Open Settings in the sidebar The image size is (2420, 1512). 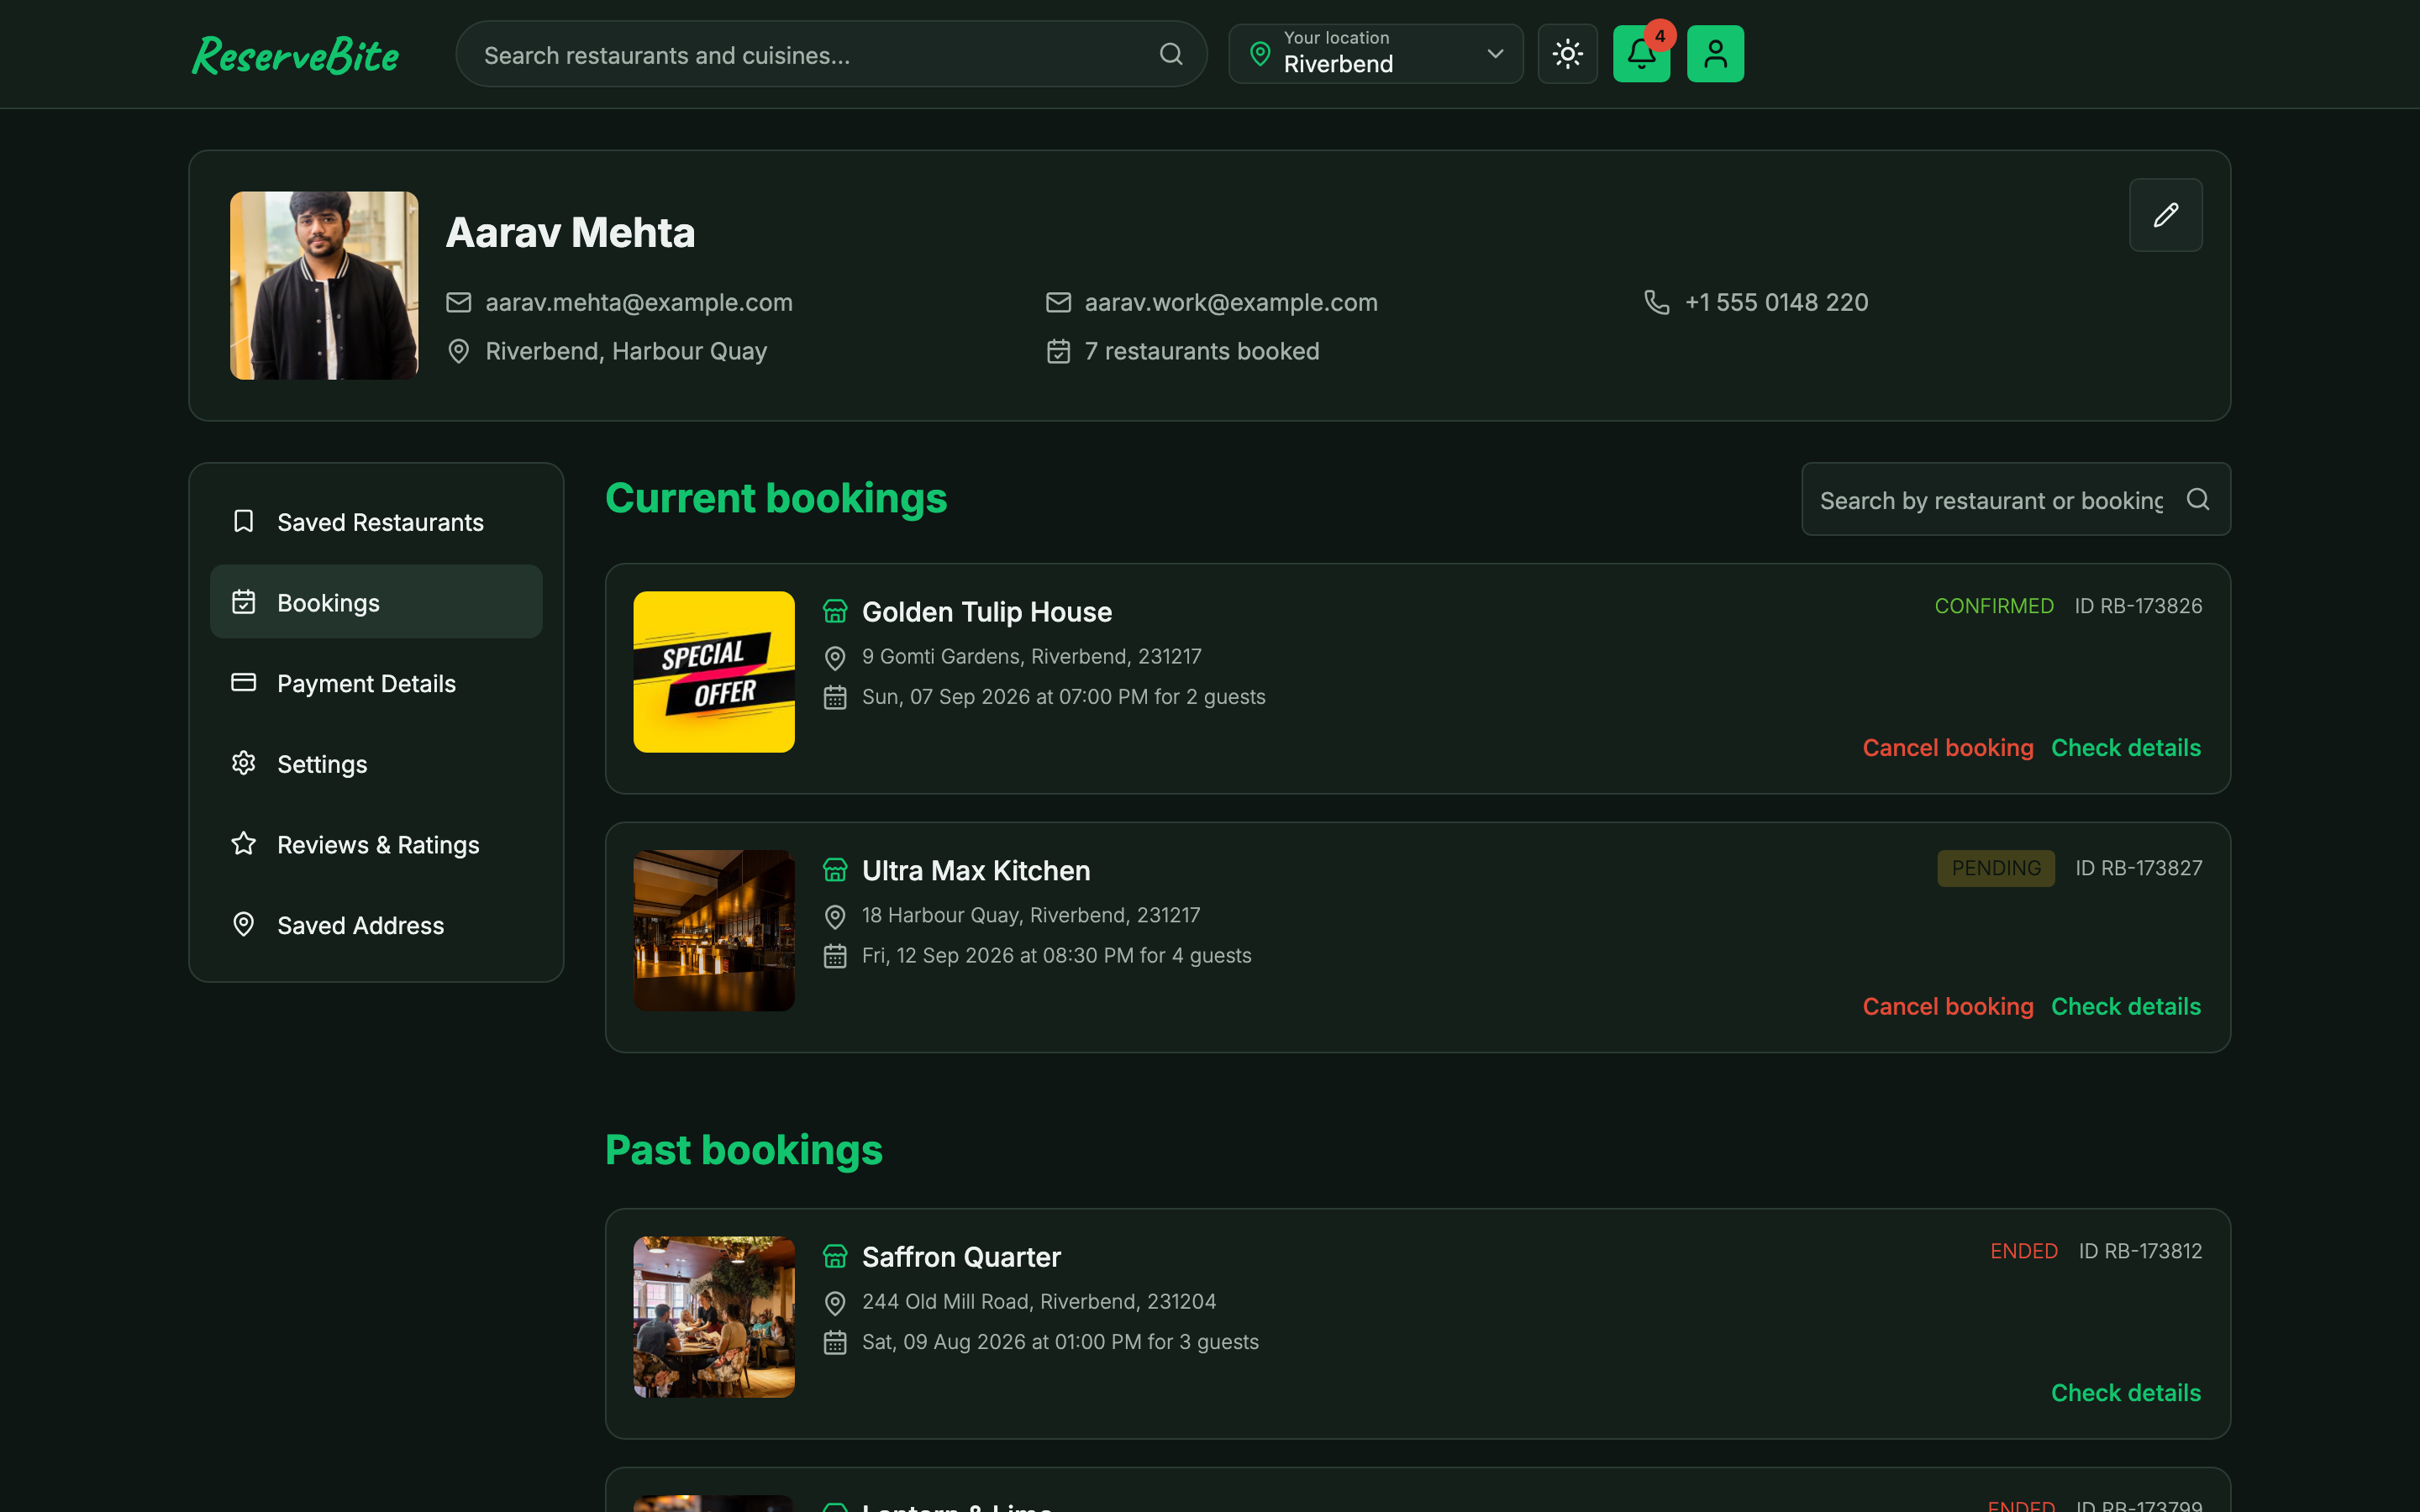point(376,764)
